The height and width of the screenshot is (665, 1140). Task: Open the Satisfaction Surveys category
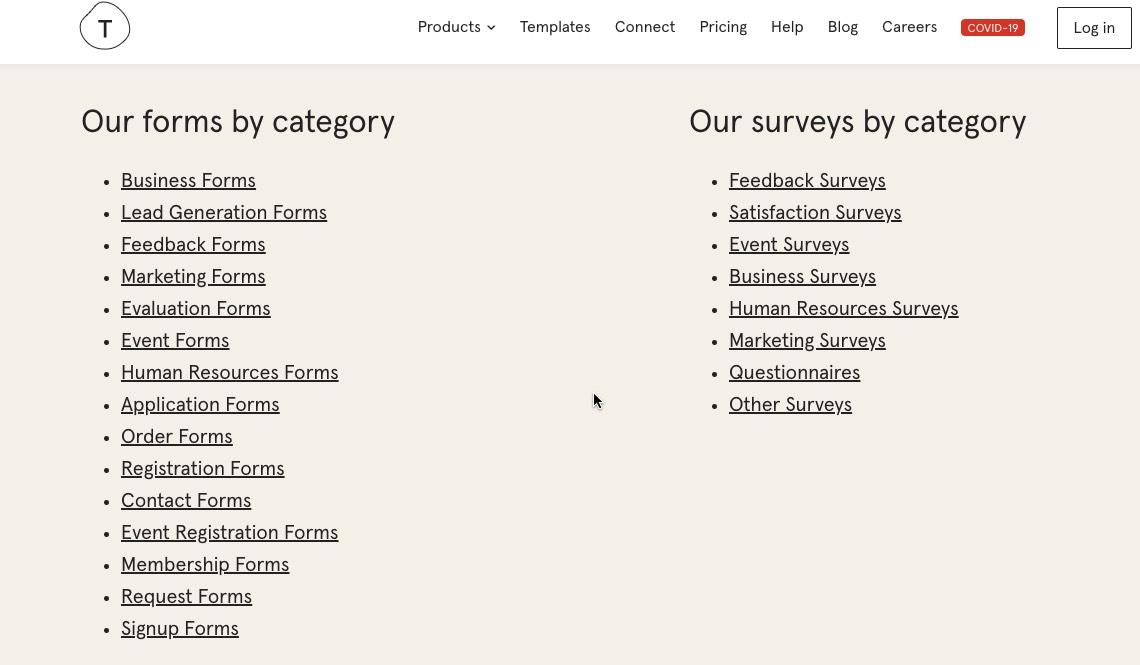pyautogui.click(x=815, y=213)
